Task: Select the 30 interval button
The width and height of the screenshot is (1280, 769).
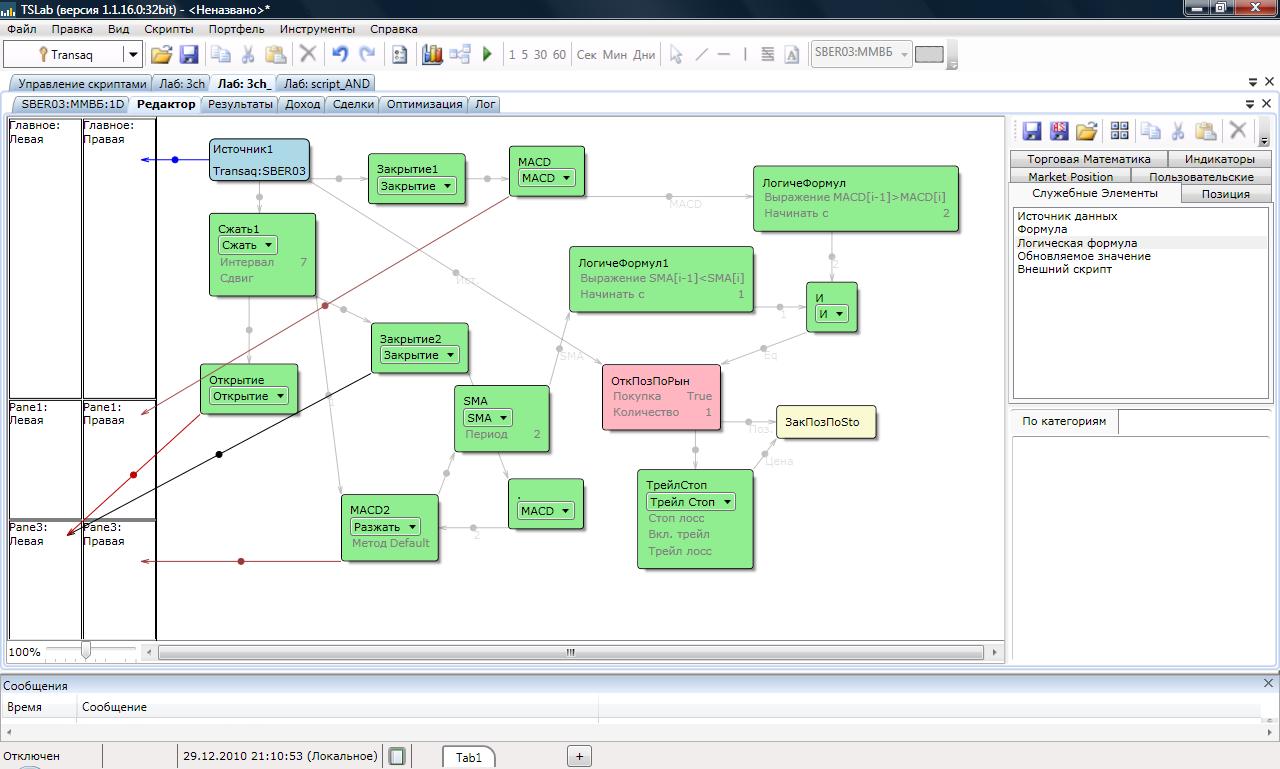Action: (x=540, y=55)
